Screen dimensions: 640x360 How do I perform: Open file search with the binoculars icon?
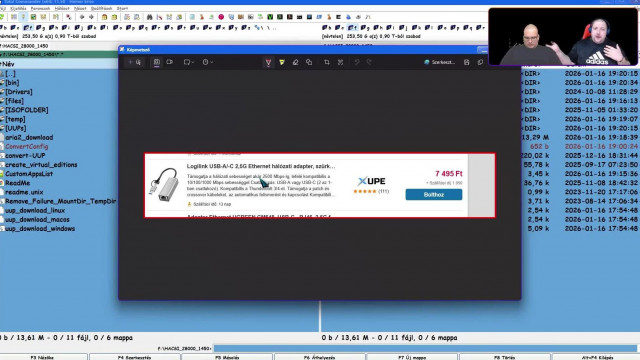pyautogui.click(x=149, y=17)
